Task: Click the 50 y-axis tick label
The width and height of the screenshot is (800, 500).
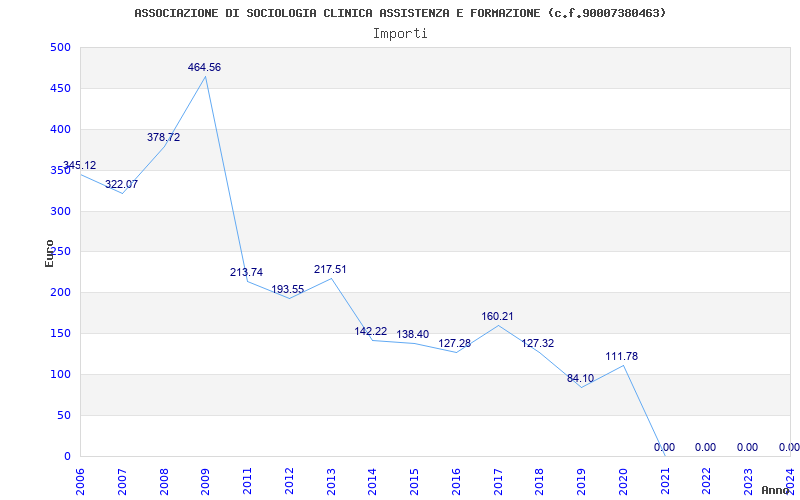Action: click(x=64, y=415)
